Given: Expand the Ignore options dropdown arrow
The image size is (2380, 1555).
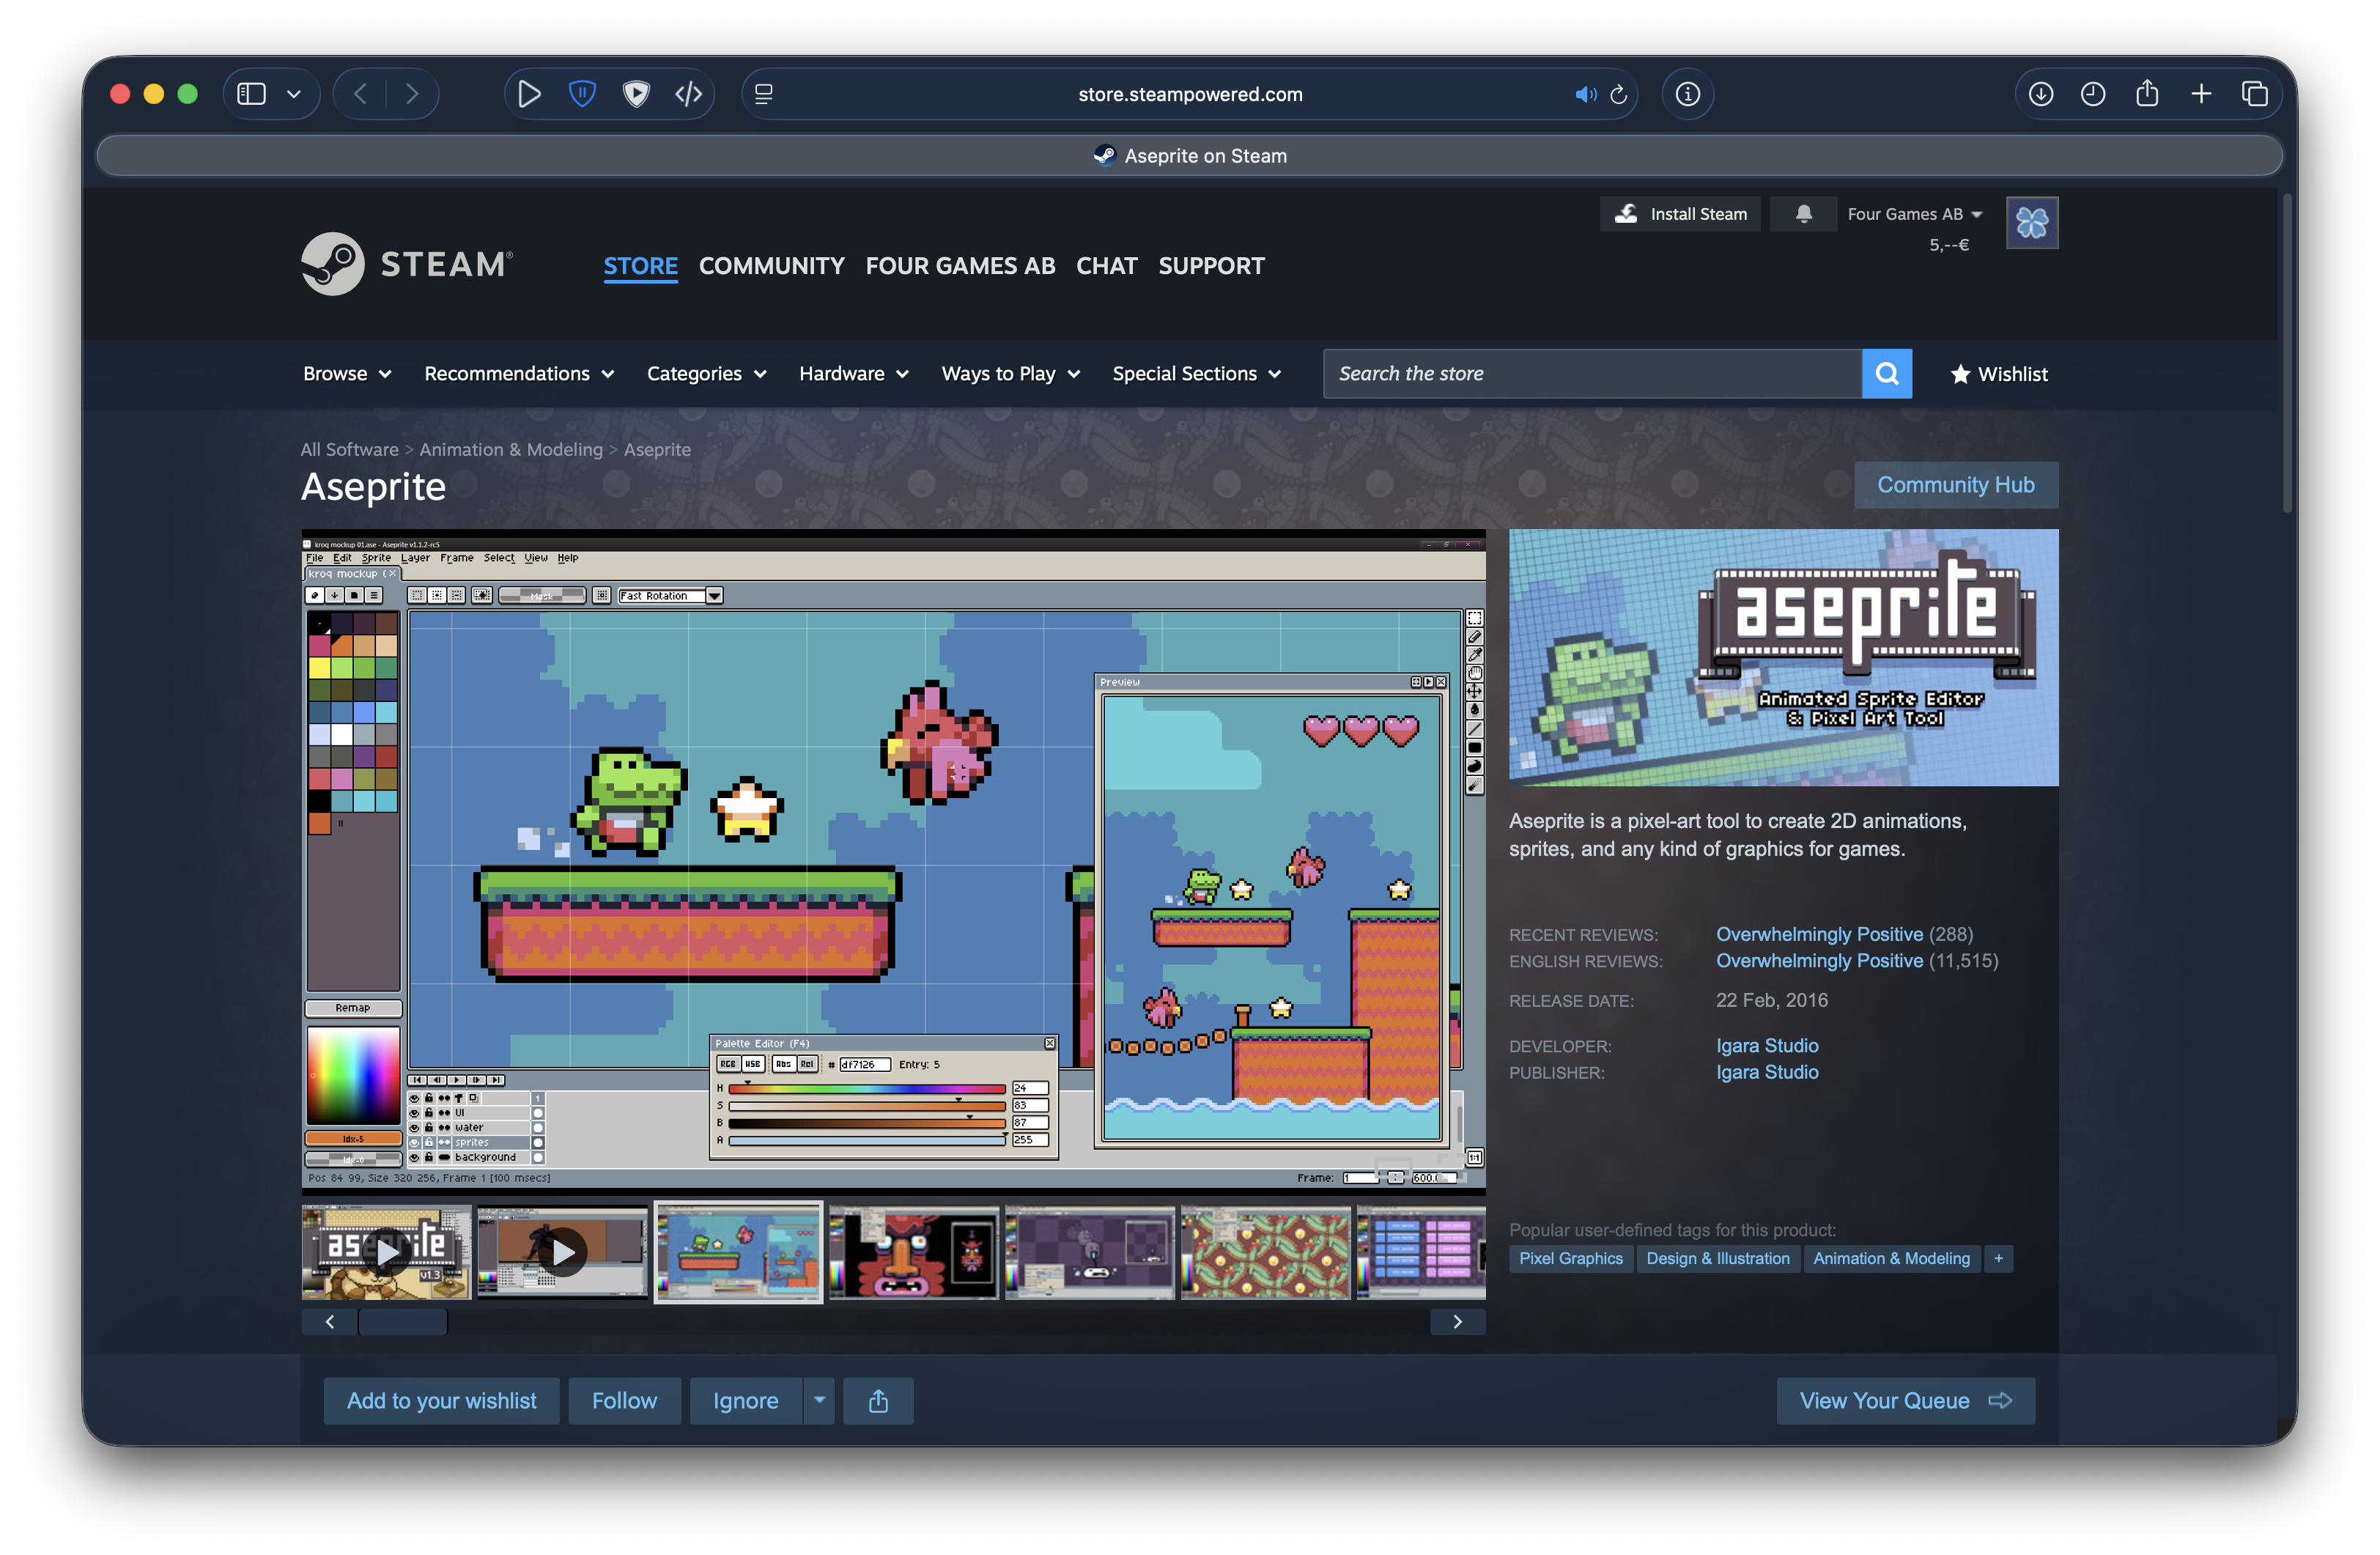Looking at the screenshot, I should coord(819,1401).
